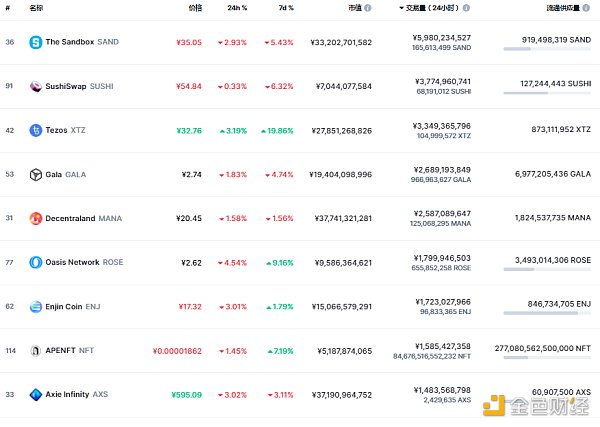Viewport: 600px width, 427px height.
Task: Show info tooltip beside 市值 header
Action: tap(369, 8)
